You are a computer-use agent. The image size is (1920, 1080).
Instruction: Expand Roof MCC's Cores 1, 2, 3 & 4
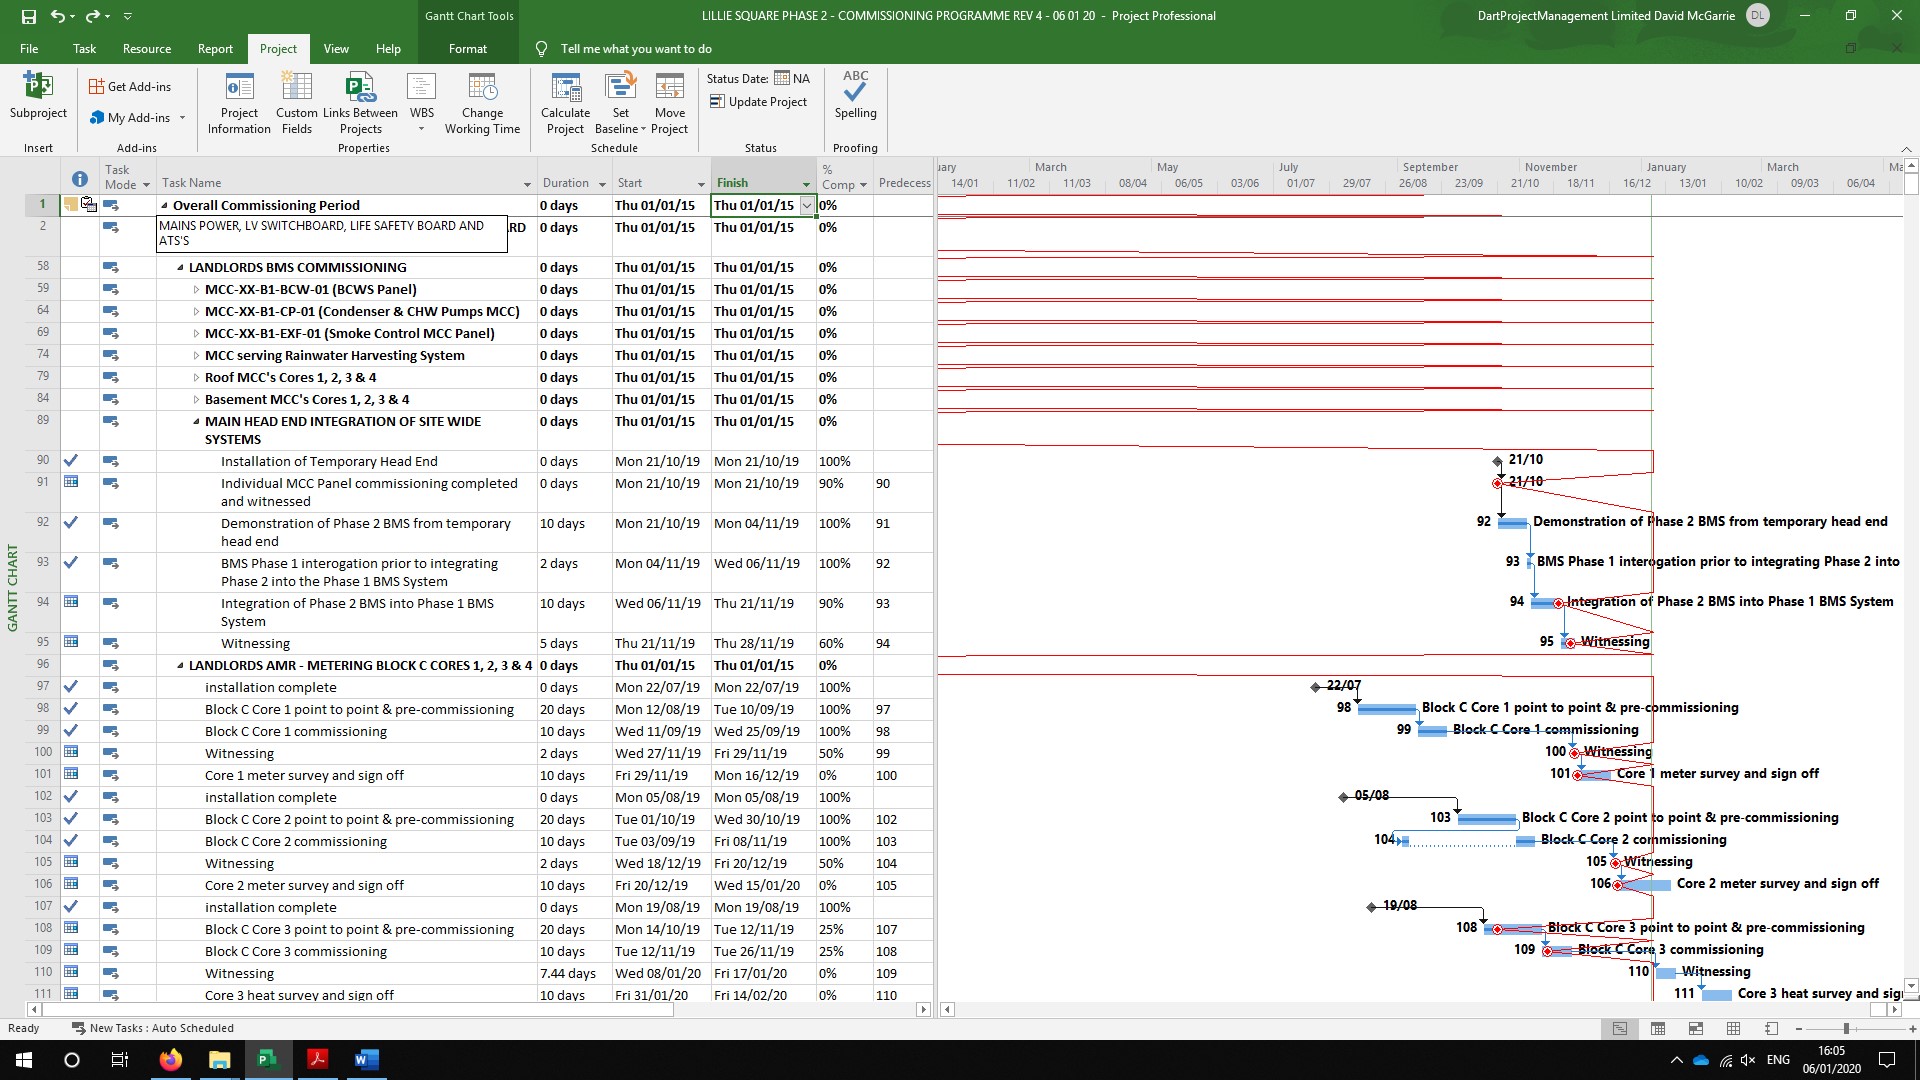click(x=196, y=378)
